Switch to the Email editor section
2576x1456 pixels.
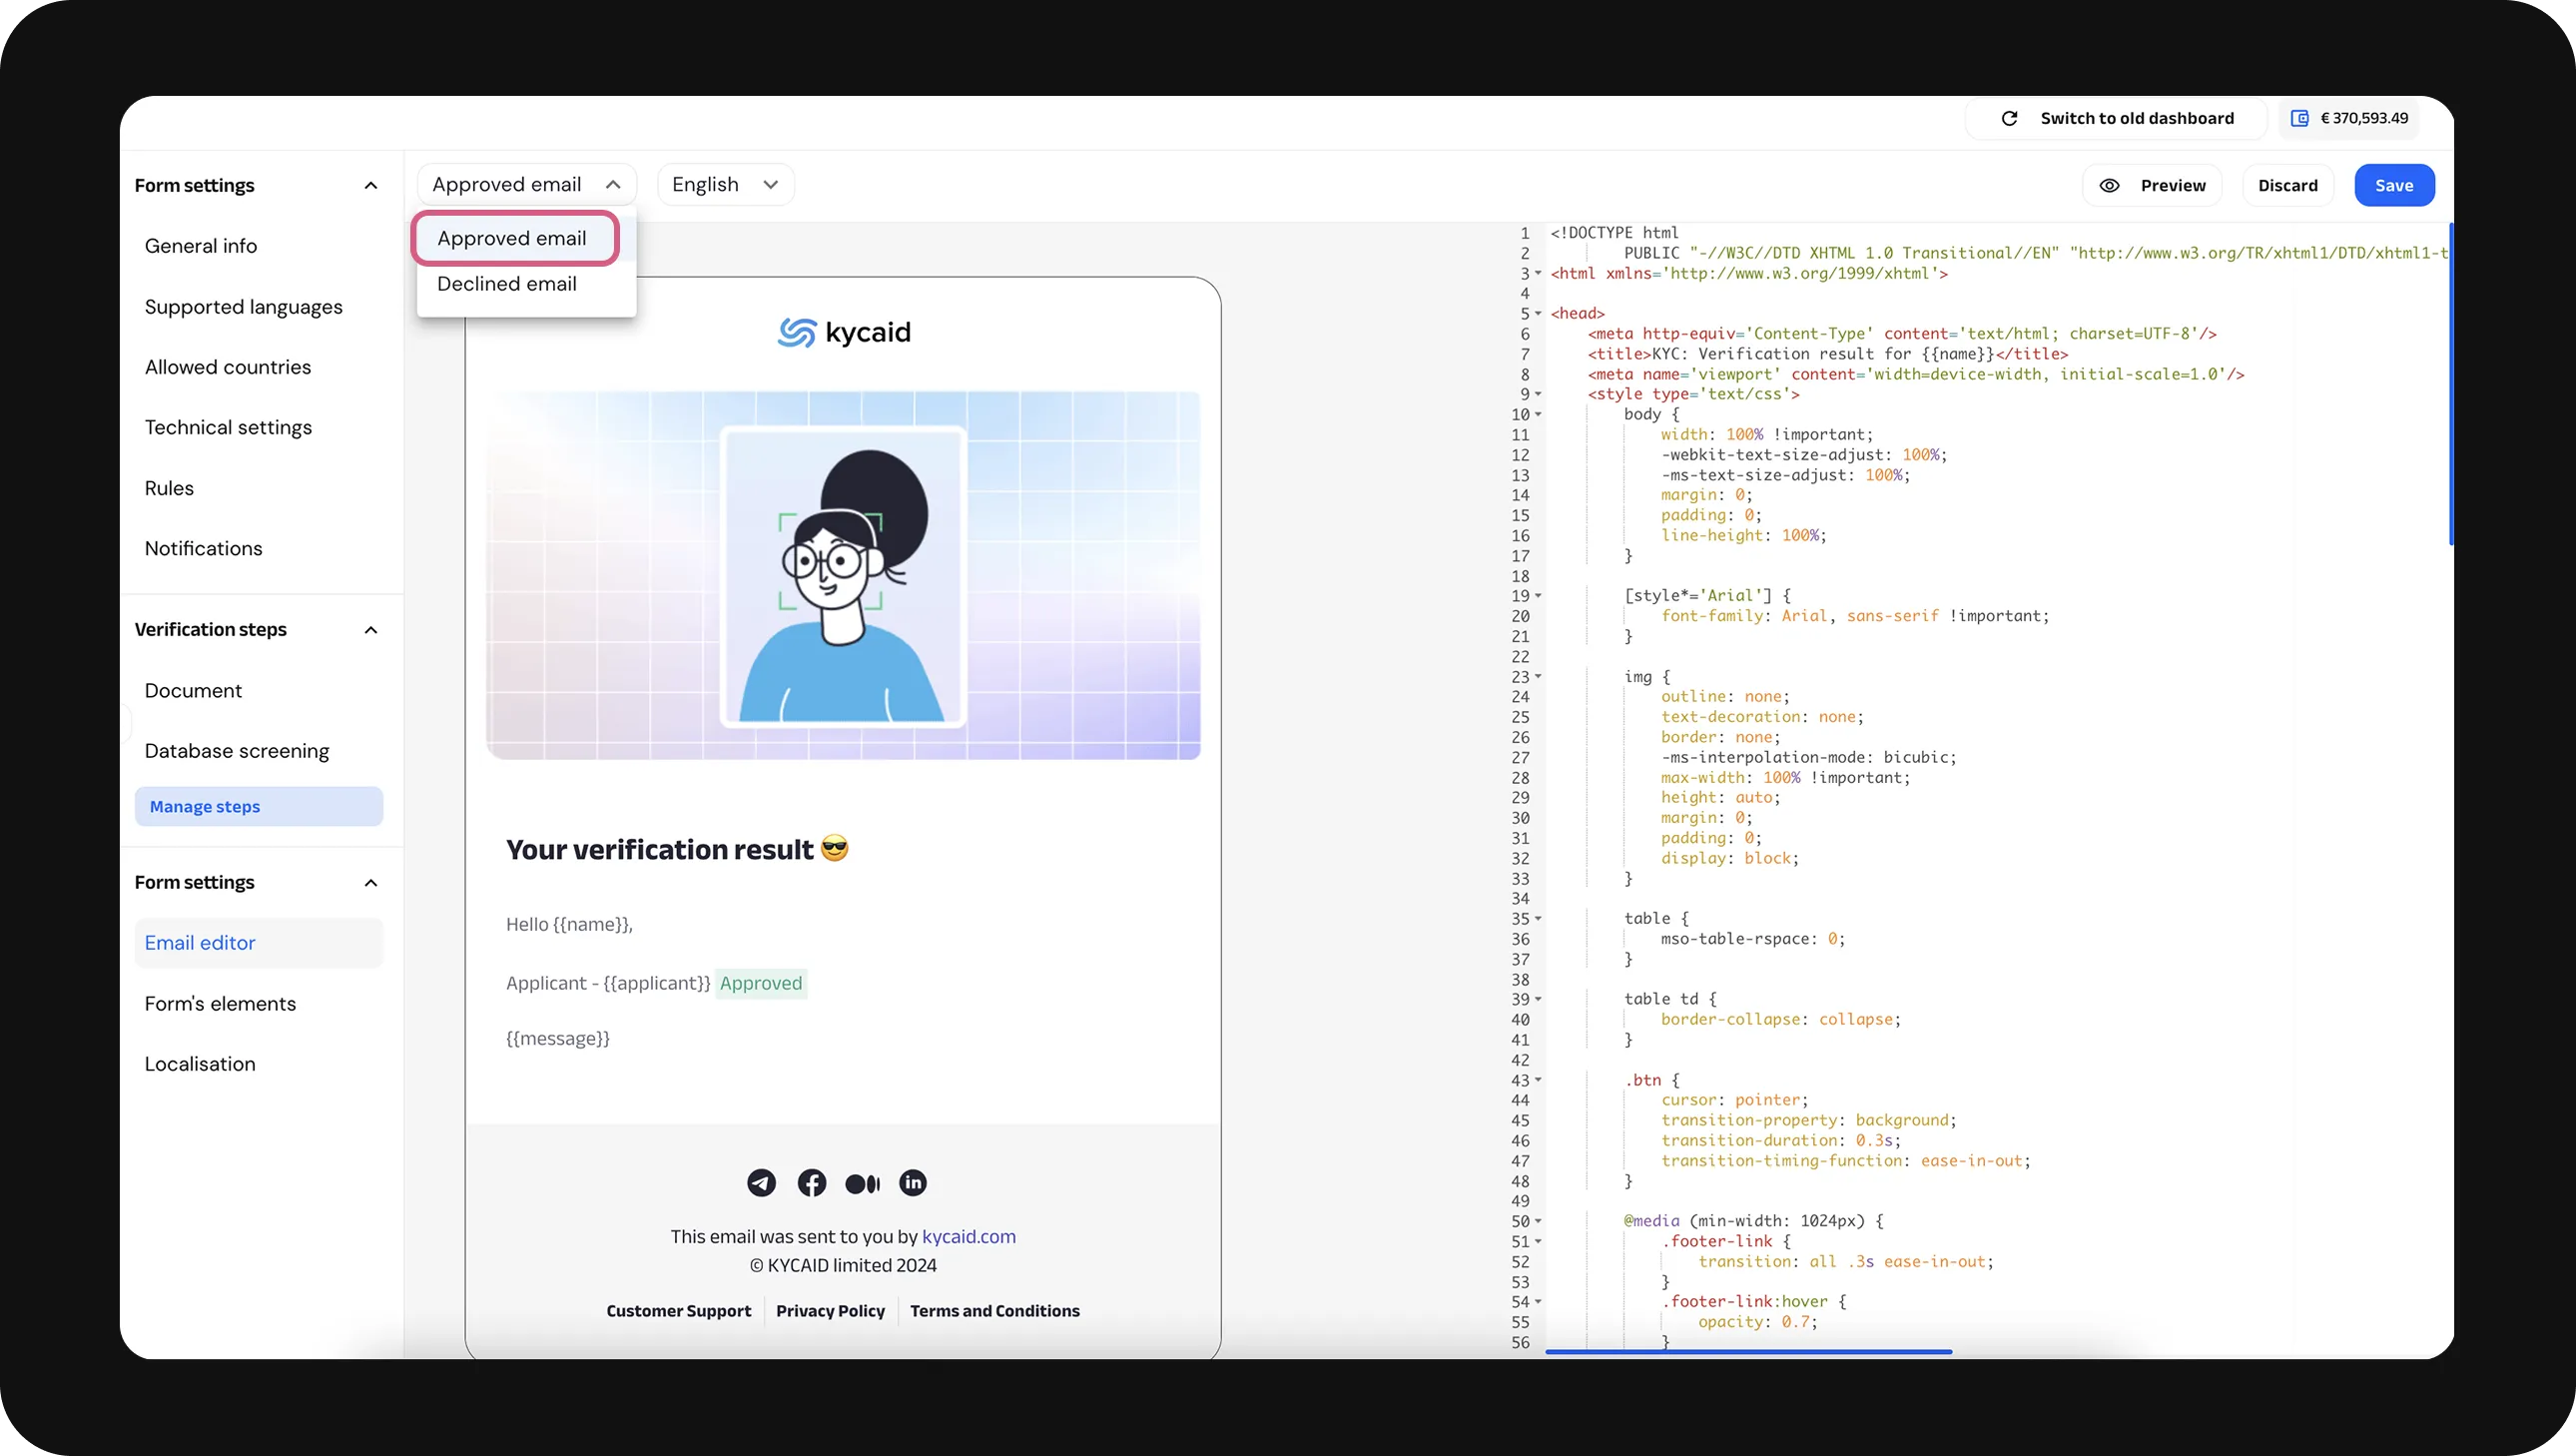(x=200, y=943)
